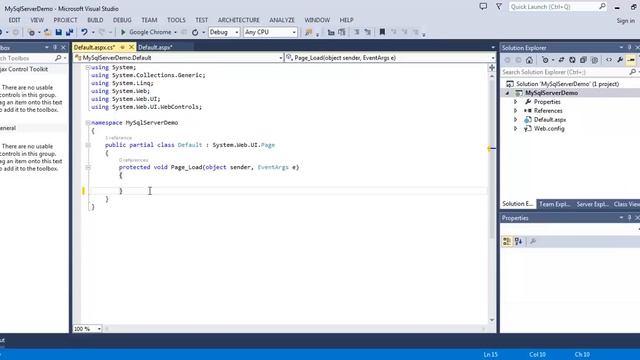
Task: Open the ARCHITECTURE menu
Action: tap(238, 20)
